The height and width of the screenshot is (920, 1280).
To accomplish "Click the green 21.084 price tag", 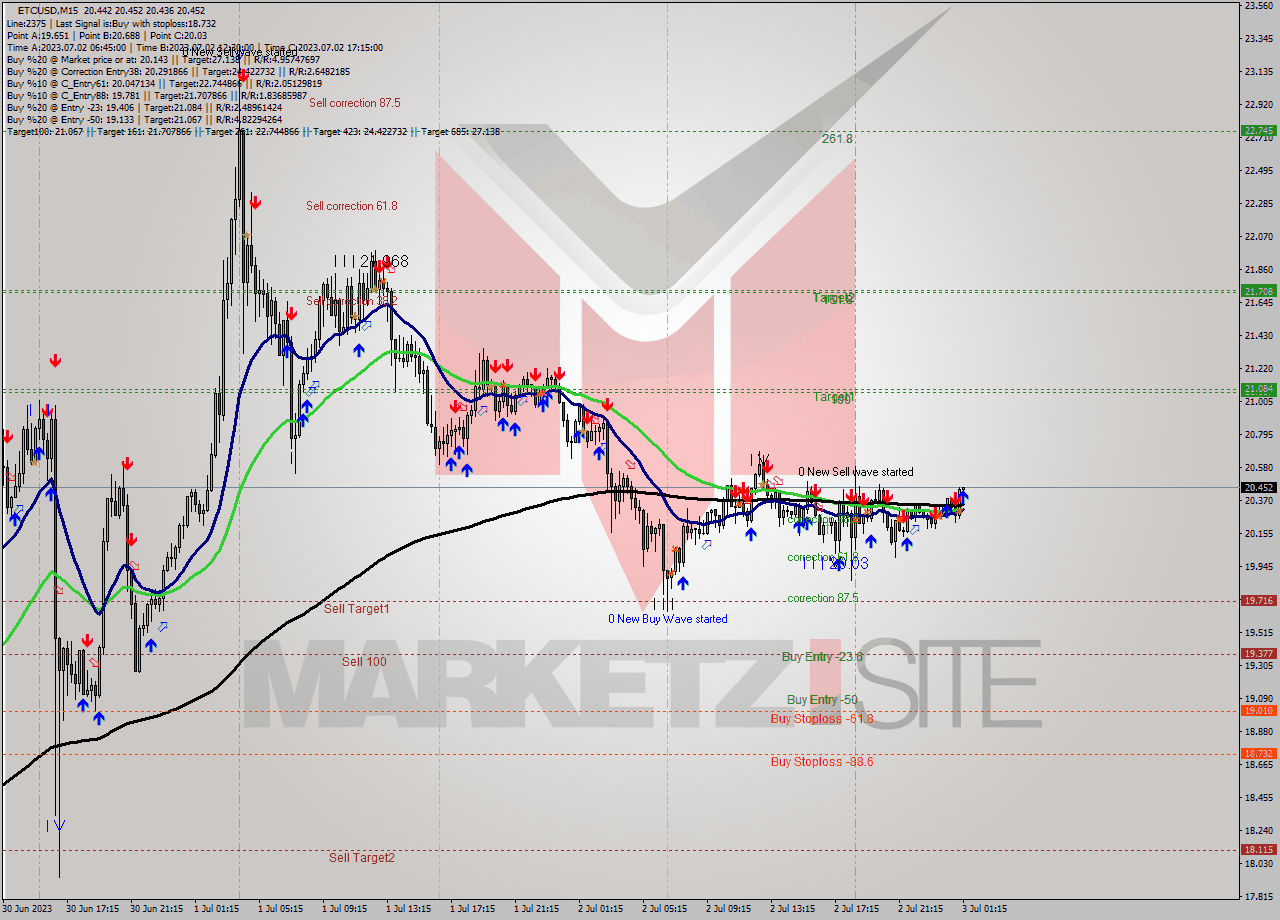I will [1258, 389].
